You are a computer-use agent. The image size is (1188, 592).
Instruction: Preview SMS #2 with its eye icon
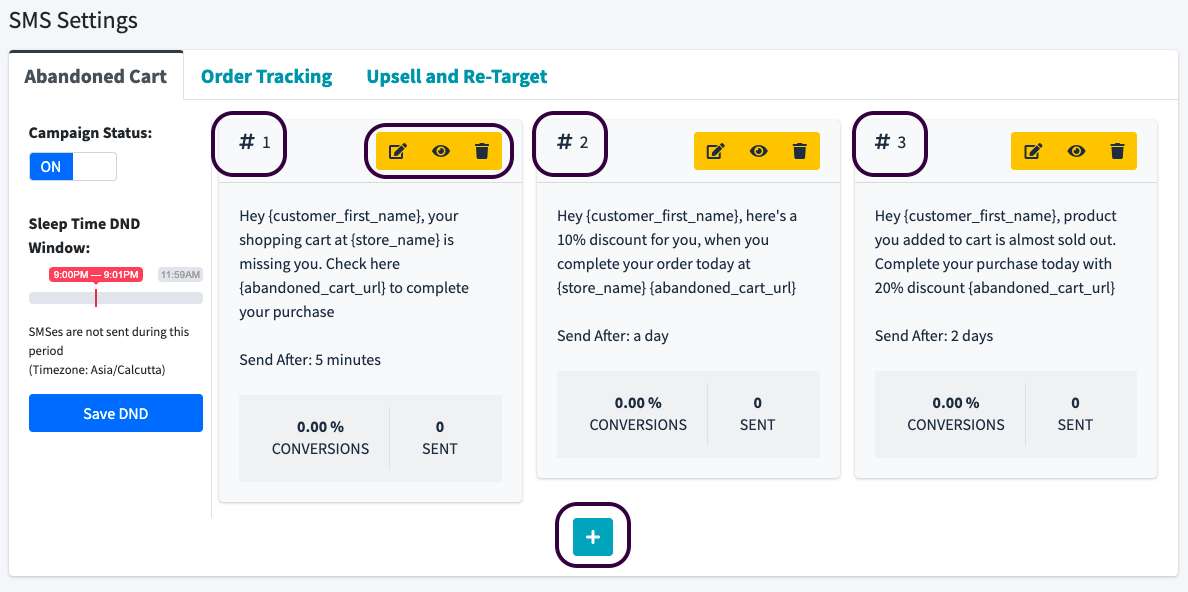[759, 151]
